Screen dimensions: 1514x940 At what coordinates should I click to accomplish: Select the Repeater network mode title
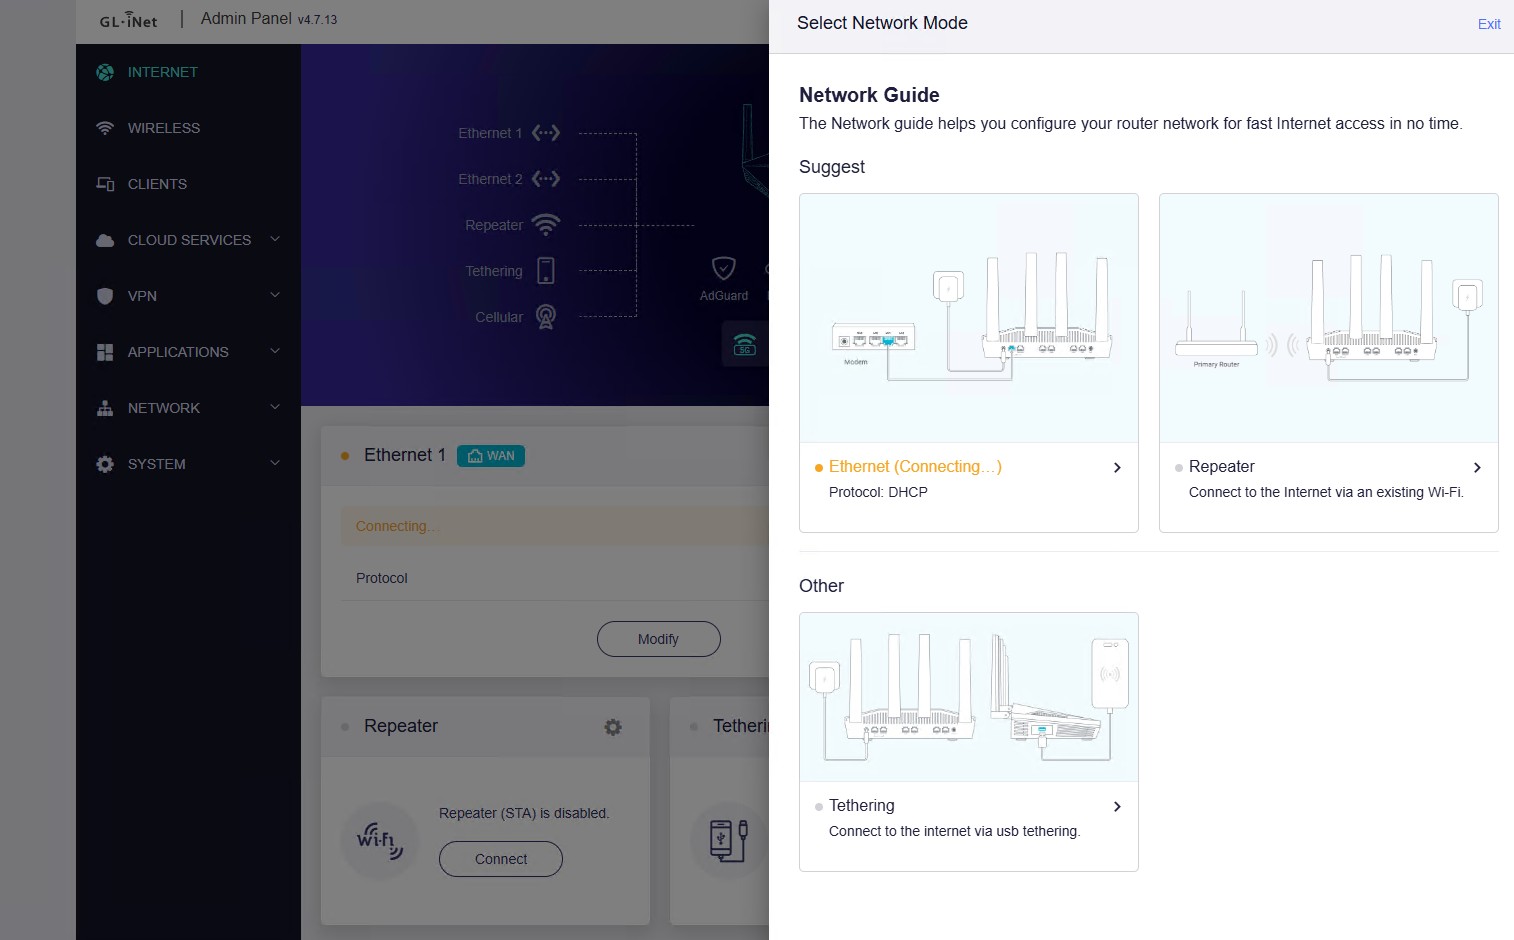click(x=1221, y=467)
